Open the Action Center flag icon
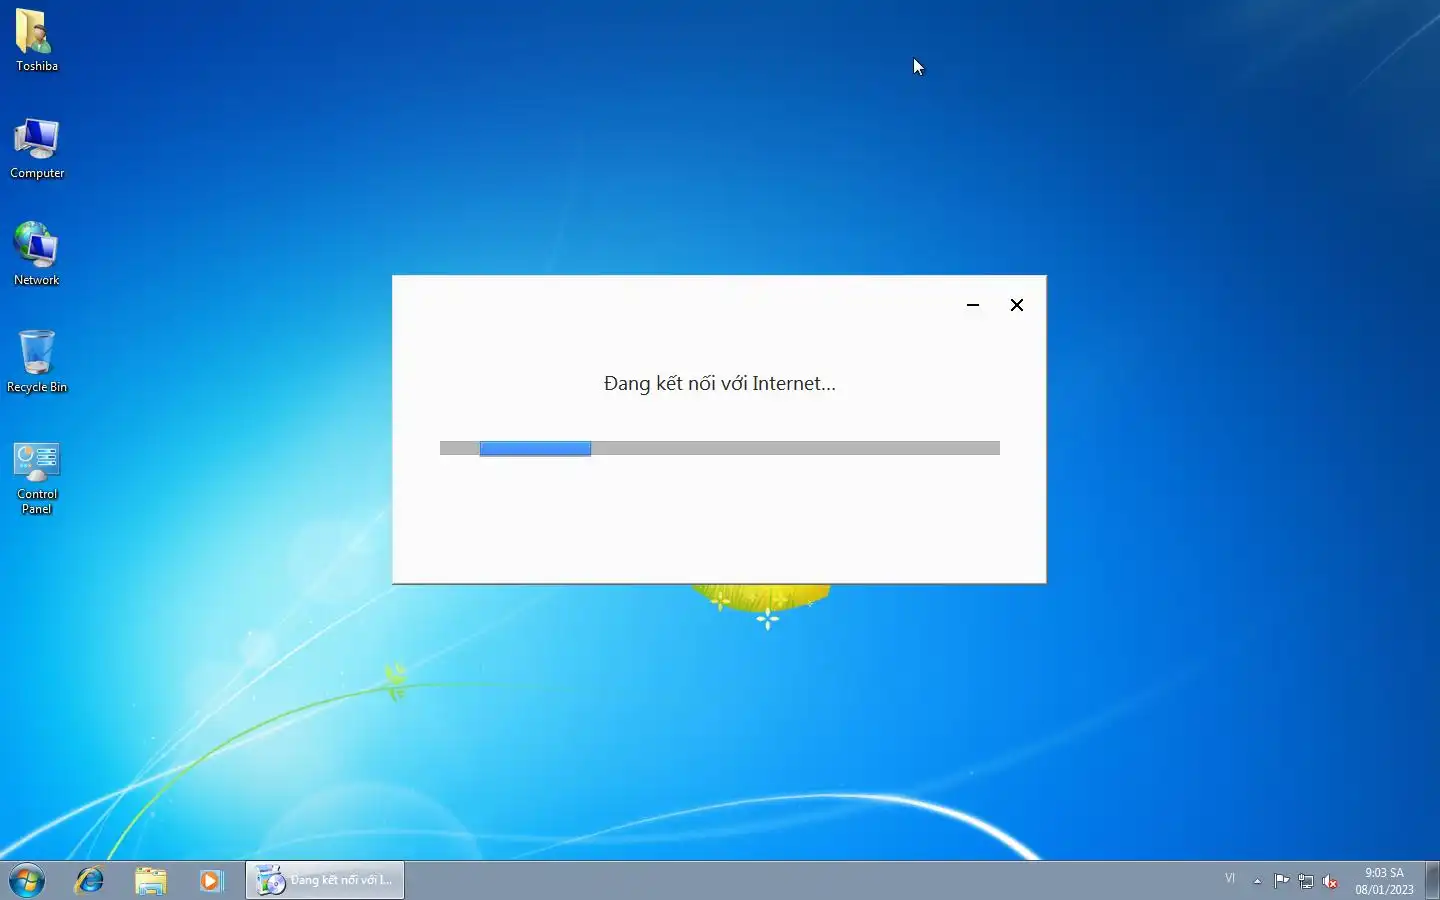 pos(1282,881)
